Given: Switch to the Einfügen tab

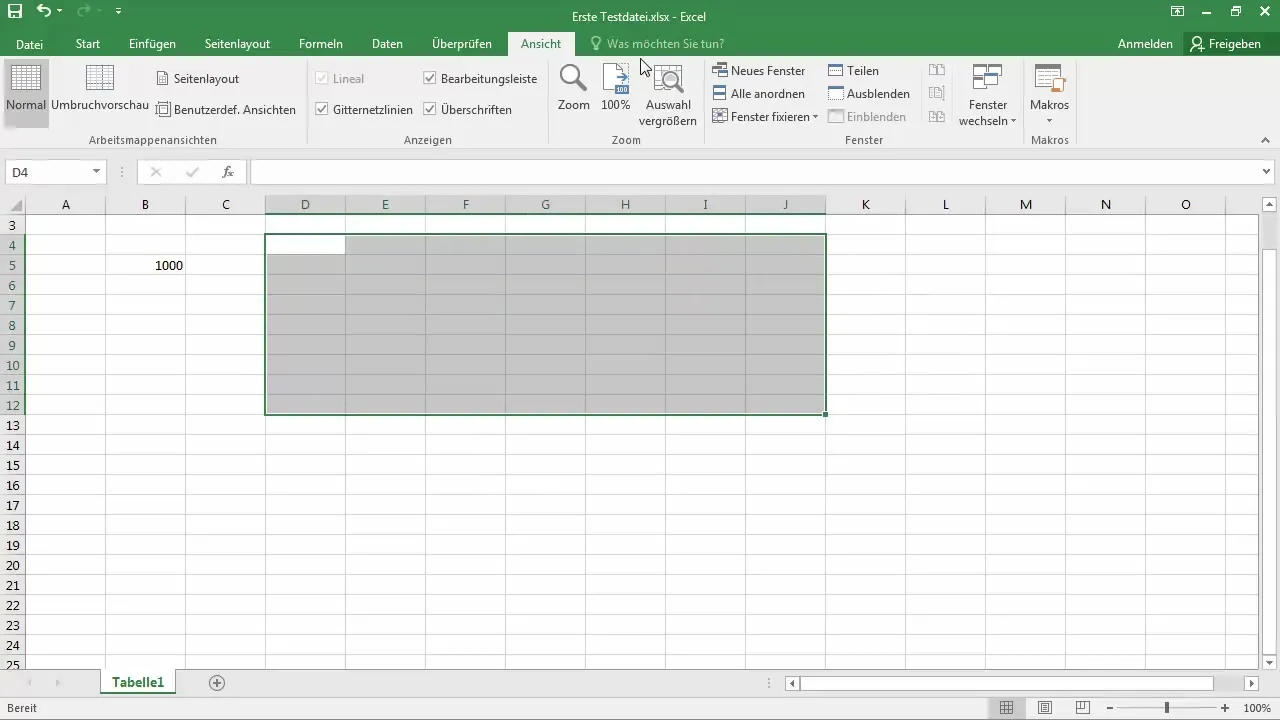Looking at the screenshot, I should 152,44.
